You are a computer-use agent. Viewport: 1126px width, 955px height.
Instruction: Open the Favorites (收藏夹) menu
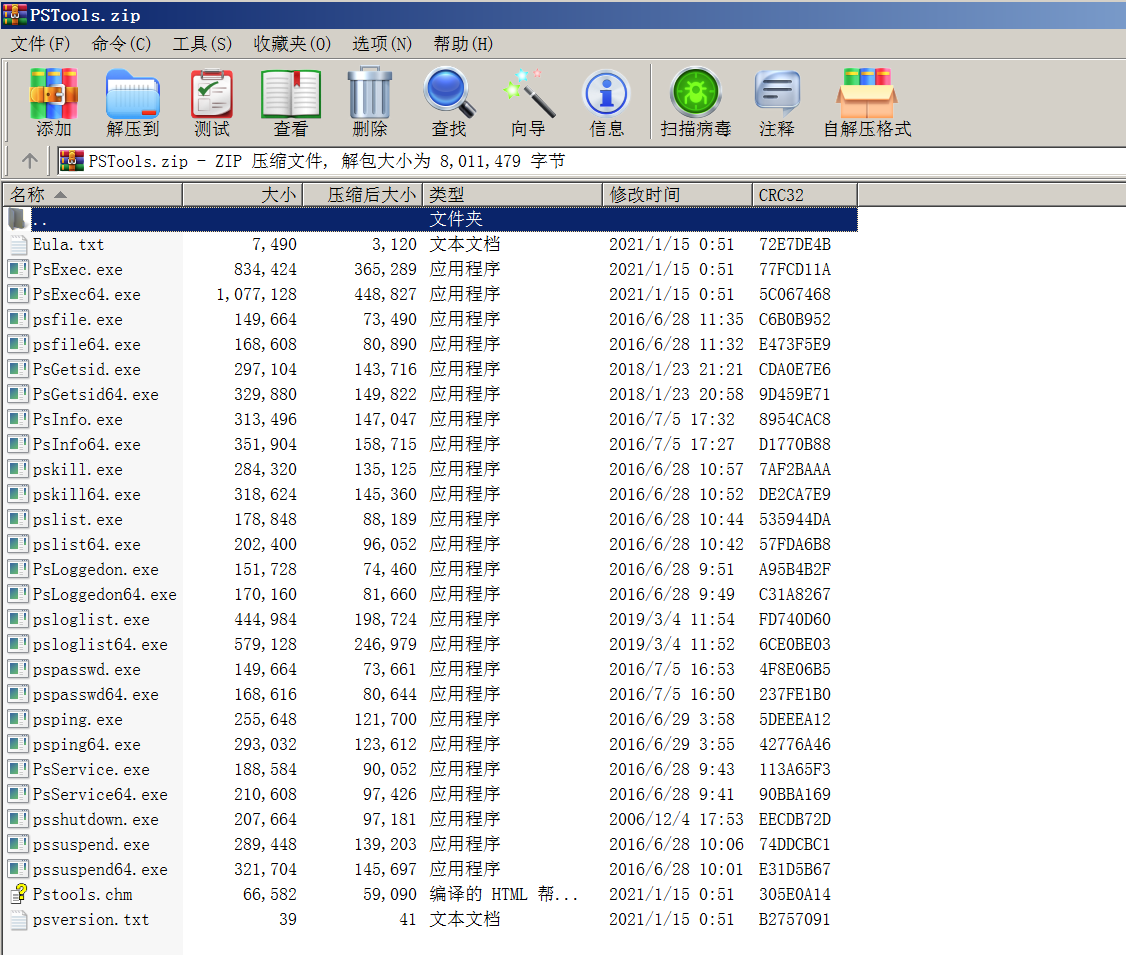(292, 44)
